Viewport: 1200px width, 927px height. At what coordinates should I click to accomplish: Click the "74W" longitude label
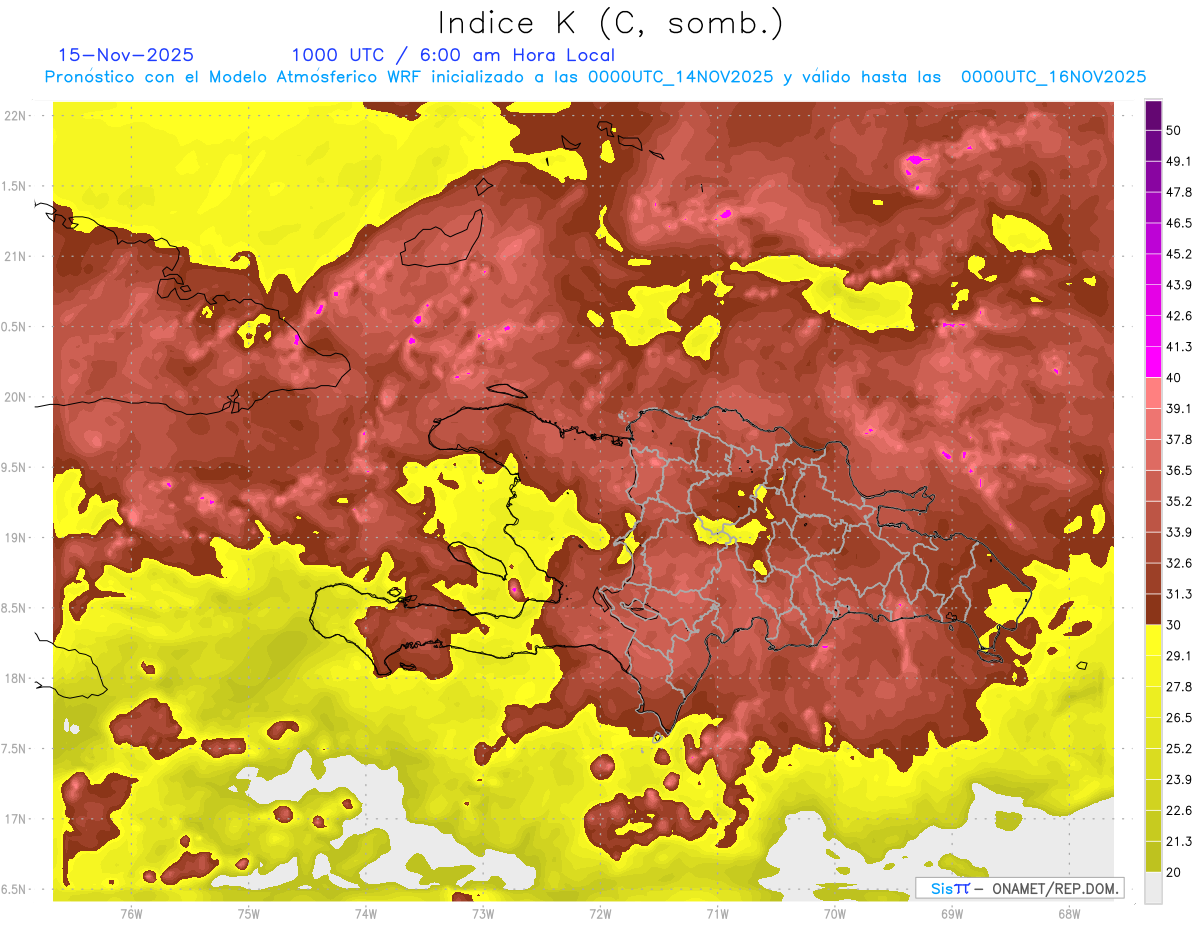click(365, 913)
